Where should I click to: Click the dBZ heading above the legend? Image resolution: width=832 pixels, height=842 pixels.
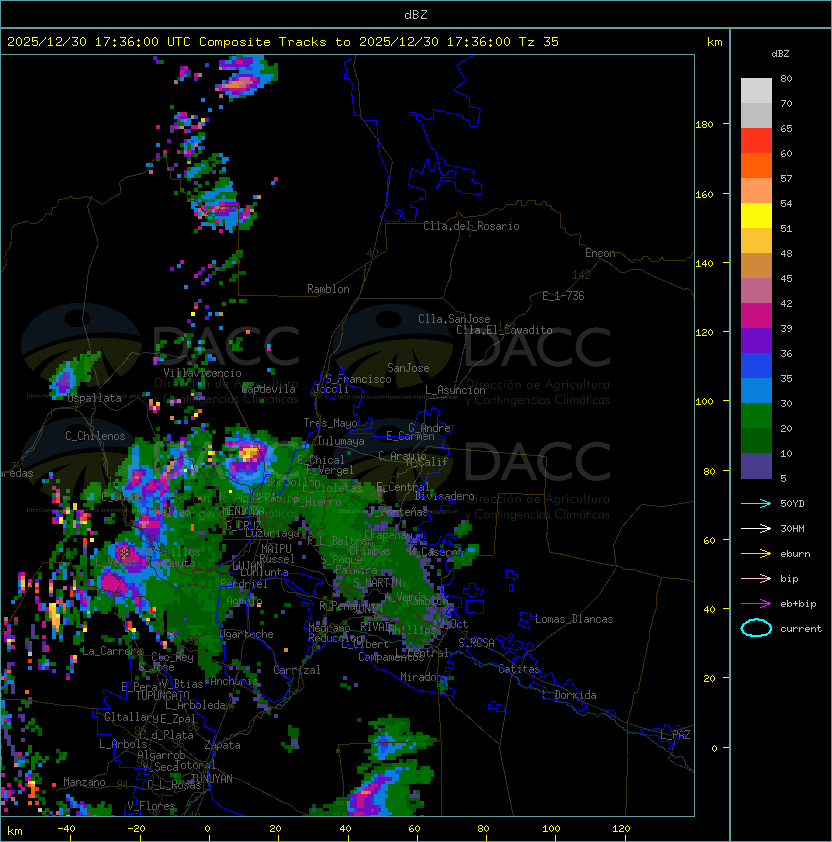tap(780, 54)
